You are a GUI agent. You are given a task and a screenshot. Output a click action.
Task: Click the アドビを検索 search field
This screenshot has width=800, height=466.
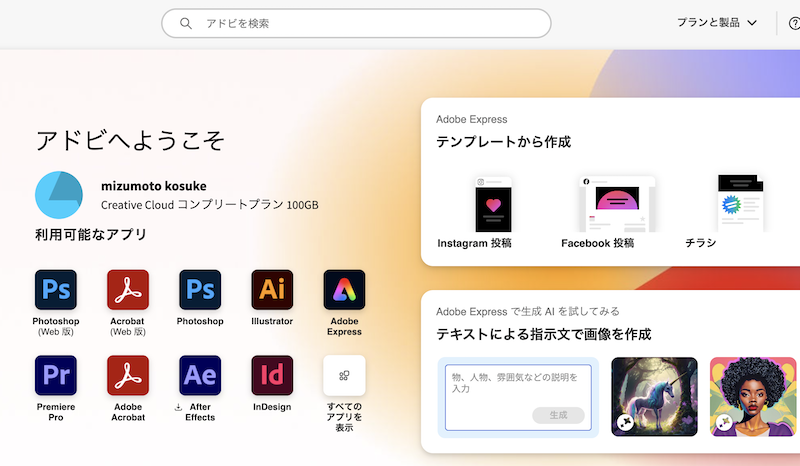tap(356, 23)
